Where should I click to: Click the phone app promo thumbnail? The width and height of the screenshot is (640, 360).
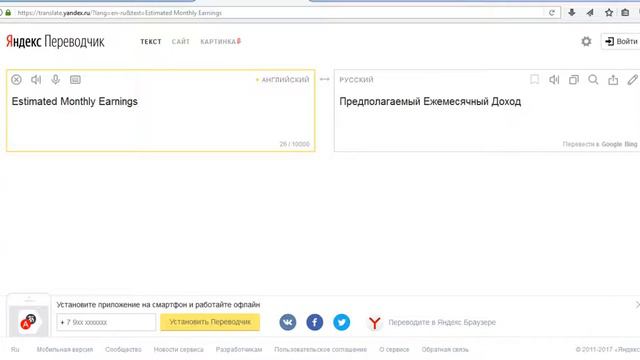(29, 316)
